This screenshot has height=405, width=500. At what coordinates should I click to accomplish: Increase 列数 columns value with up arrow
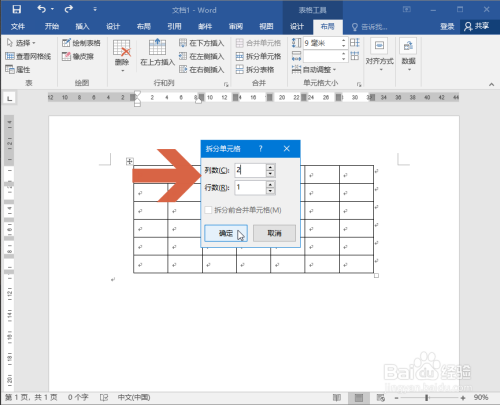coord(271,167)
